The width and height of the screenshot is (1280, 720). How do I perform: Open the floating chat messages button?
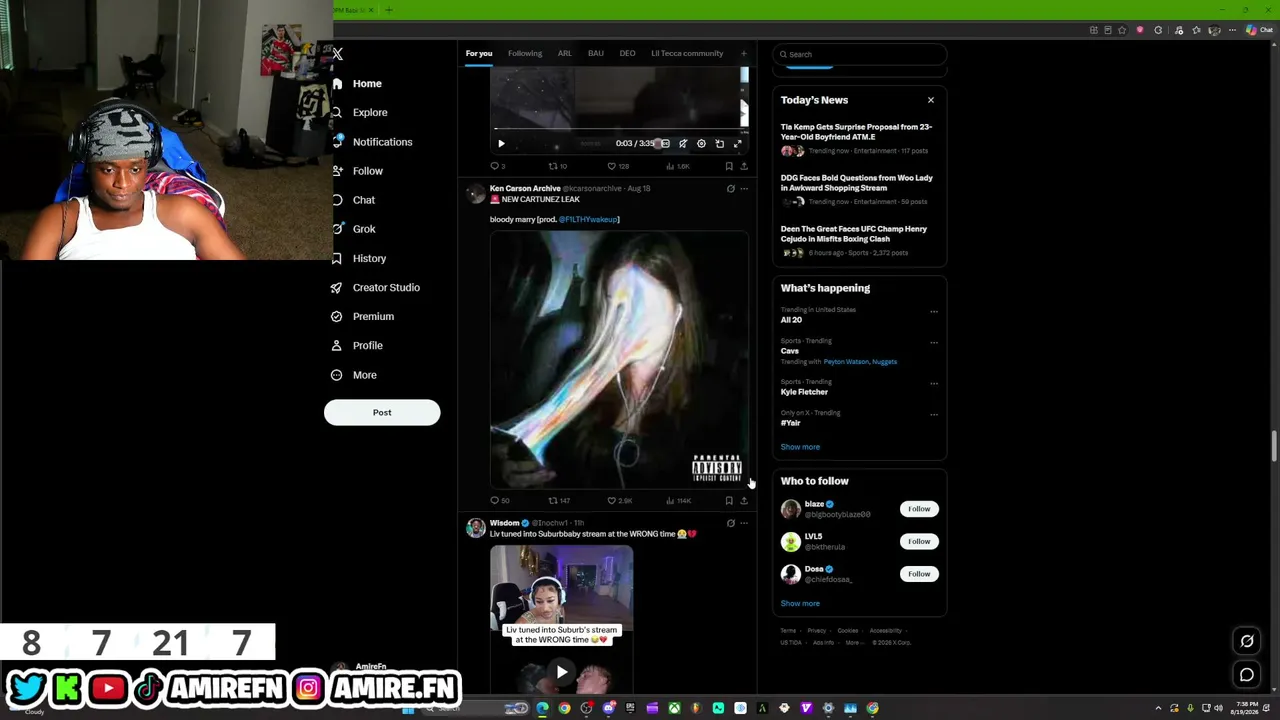pyautogui.click(x=1247, y=675)
